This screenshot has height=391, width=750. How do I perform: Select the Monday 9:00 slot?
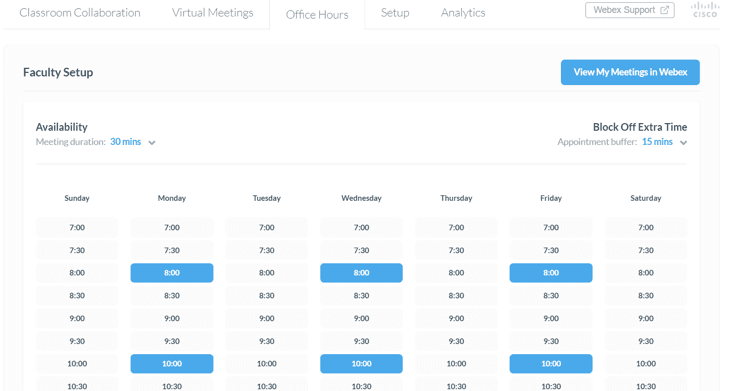(172, 318)
